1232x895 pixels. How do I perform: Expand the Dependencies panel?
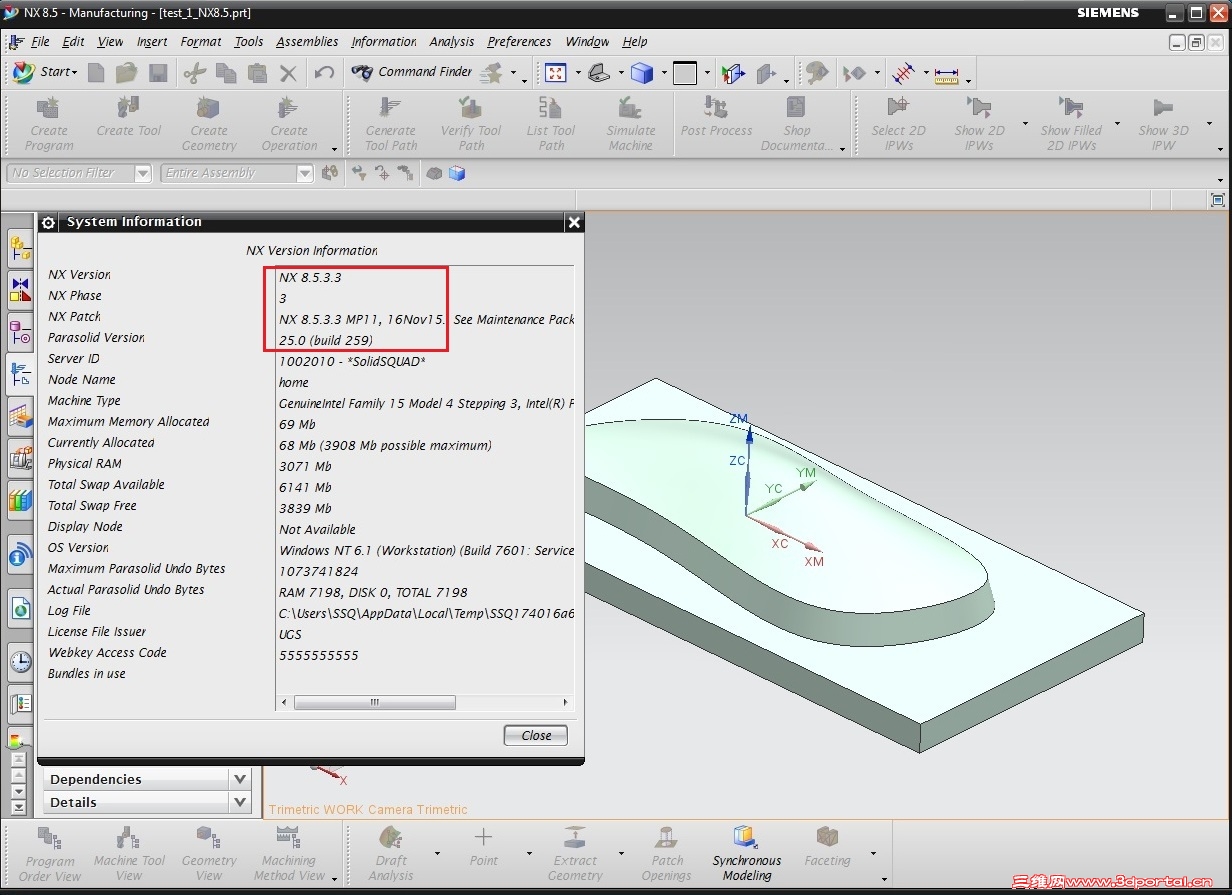146,779
